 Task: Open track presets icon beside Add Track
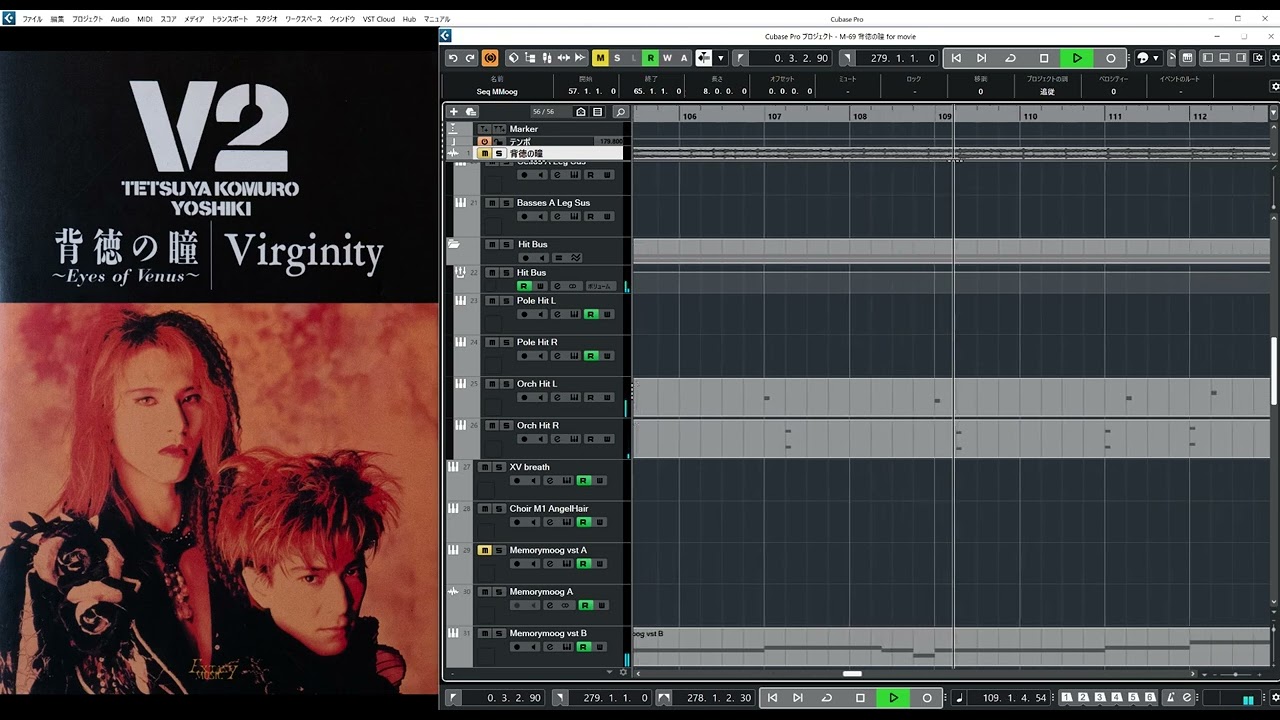471,112
